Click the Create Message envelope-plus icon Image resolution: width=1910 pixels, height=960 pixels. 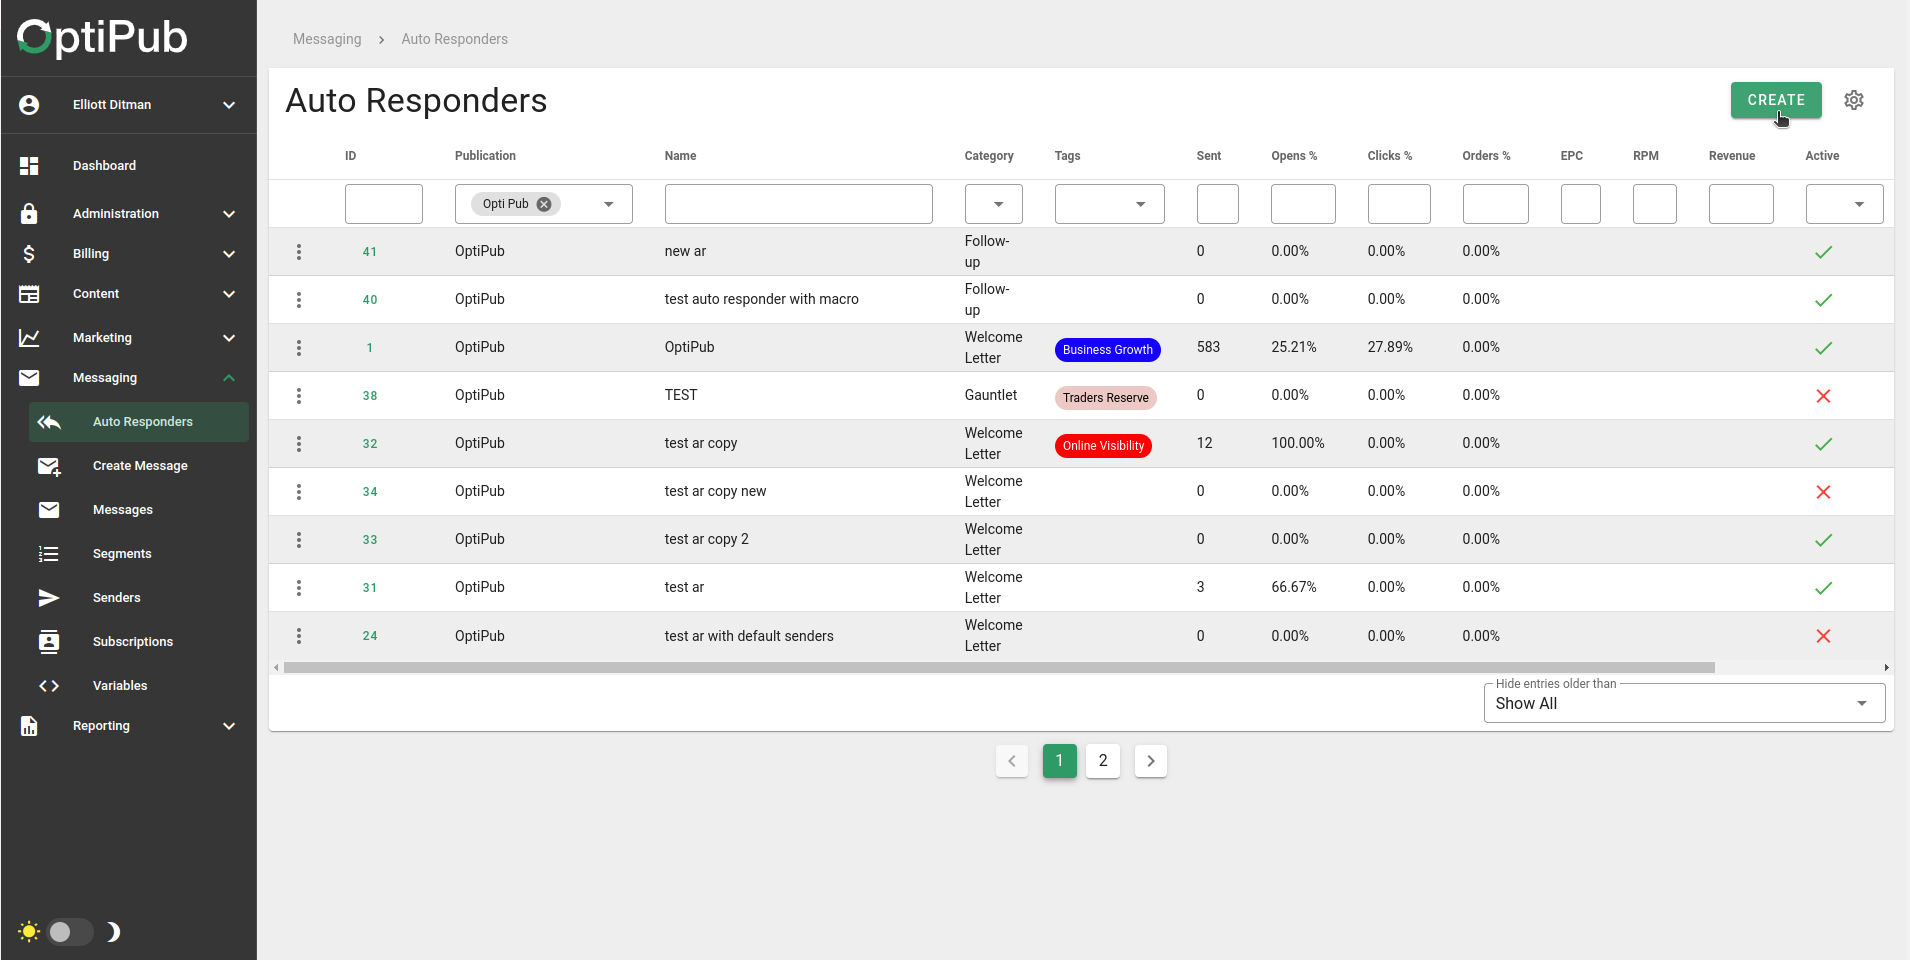click(x=49, y=466)
